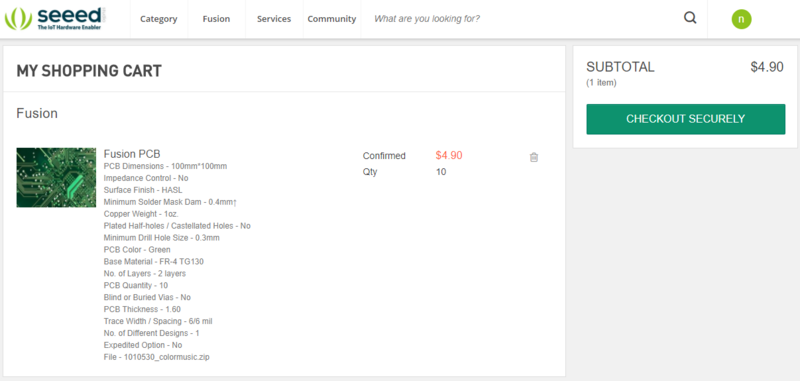Open the Fusion PCB product thumbnail

click(x=56, y=177)
